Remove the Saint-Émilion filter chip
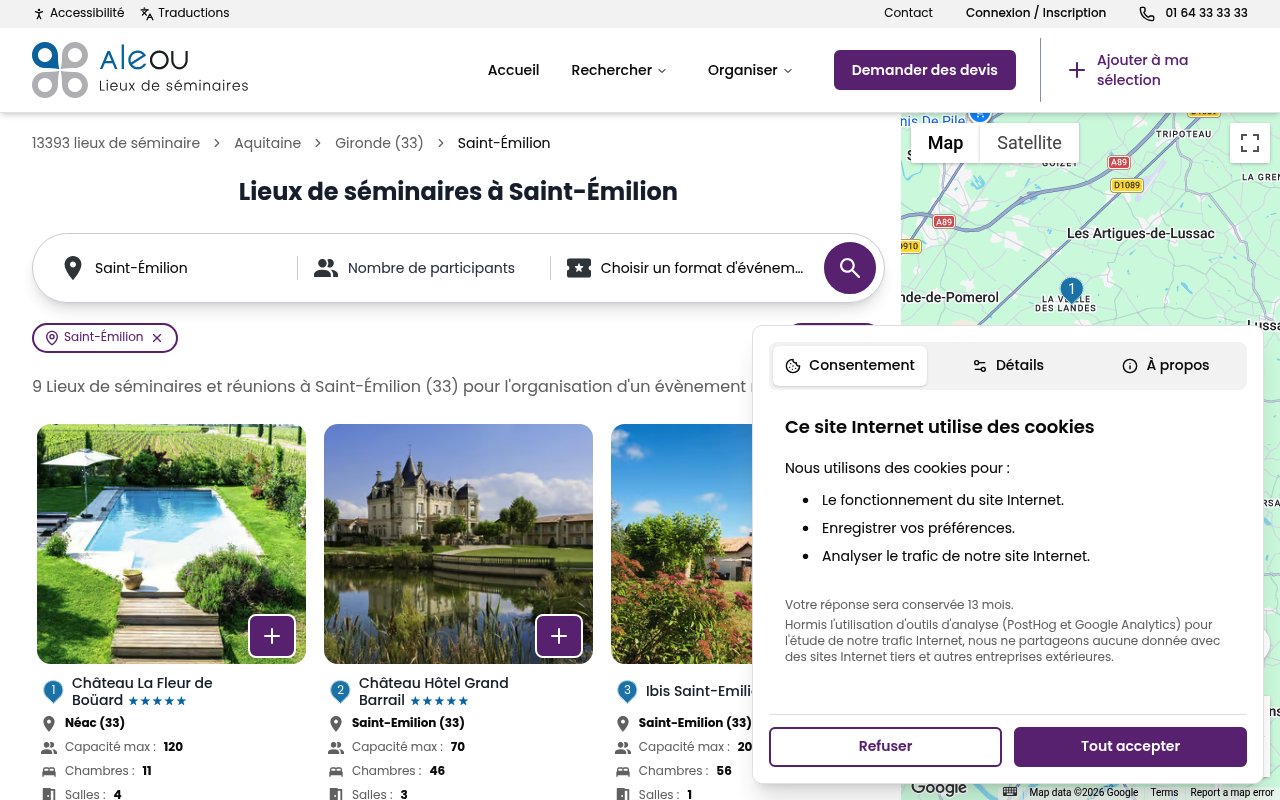This screenshot has width=1280, height=800. 157,338
